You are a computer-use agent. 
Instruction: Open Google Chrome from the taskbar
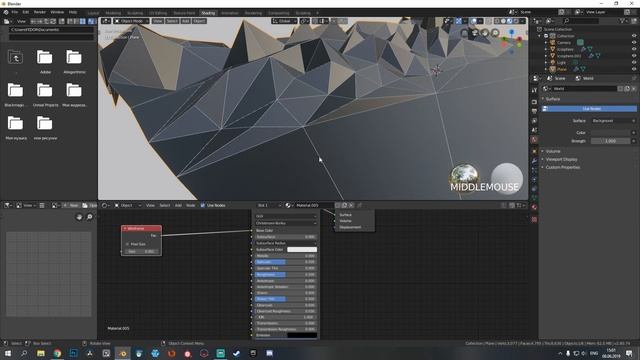(x=57, y=353)
